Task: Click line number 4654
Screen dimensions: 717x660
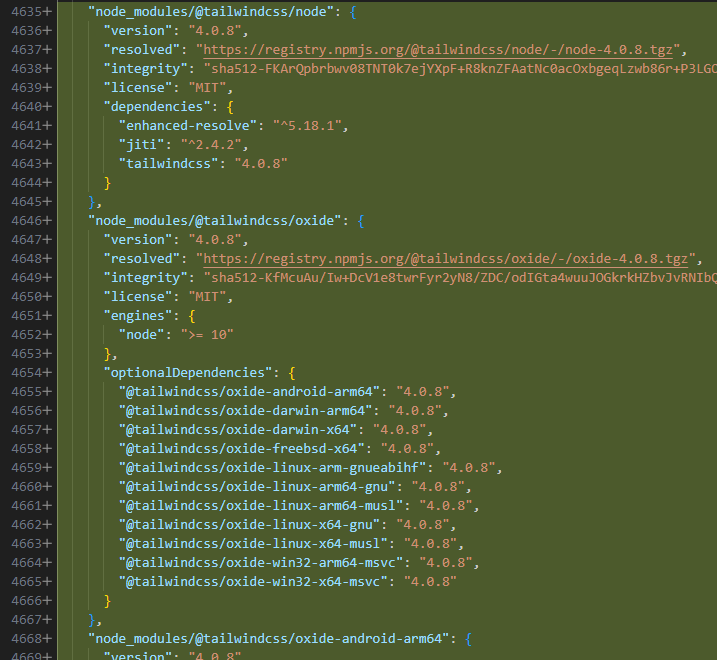Action: click(27, 372)
